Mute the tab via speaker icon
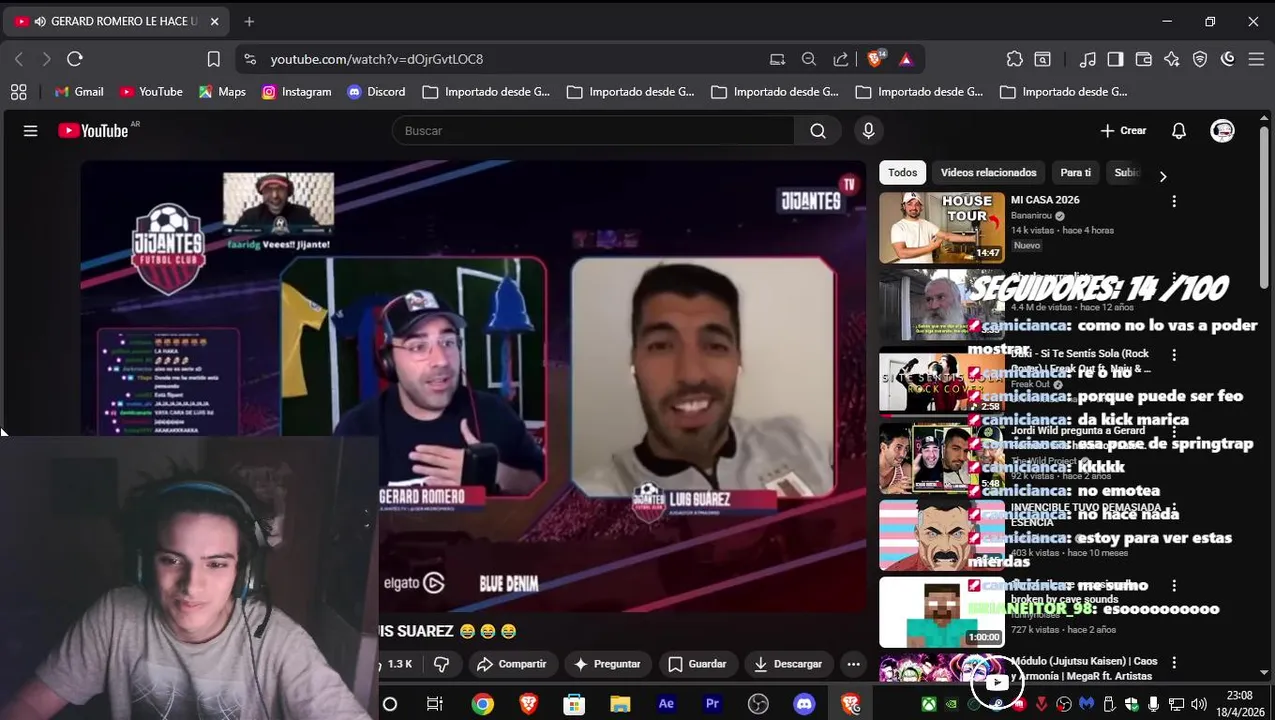 coord(40,21)
